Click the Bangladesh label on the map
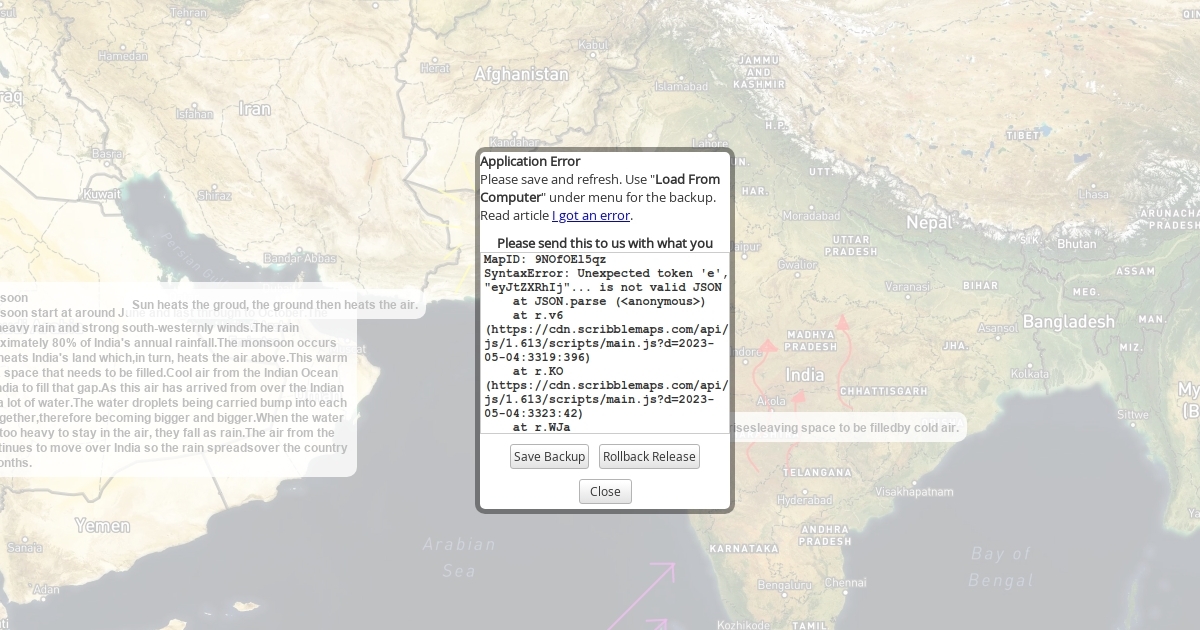The width and height of the screenshot is (1200, 630). 1068,322
